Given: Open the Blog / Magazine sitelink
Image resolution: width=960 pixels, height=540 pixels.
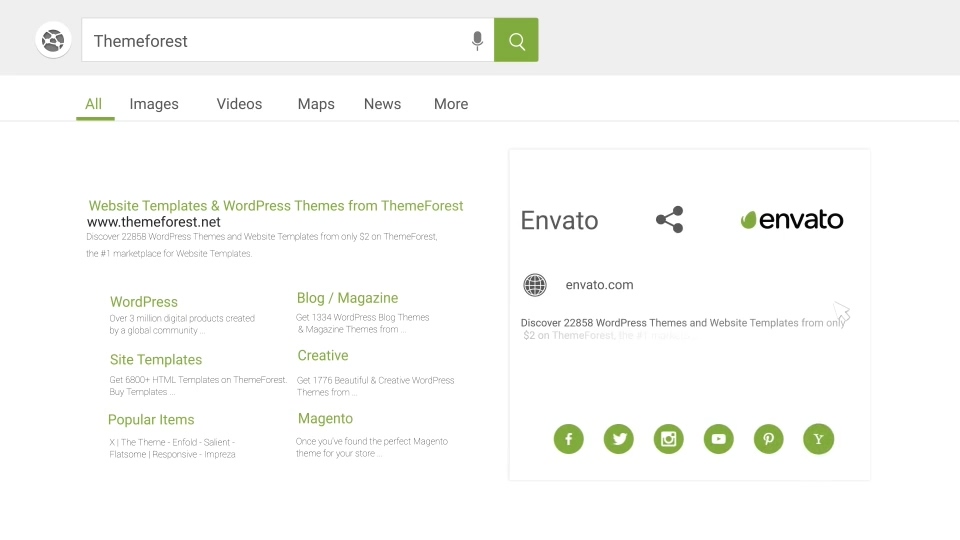Looking at the screenshot, I should click(347, 298).
